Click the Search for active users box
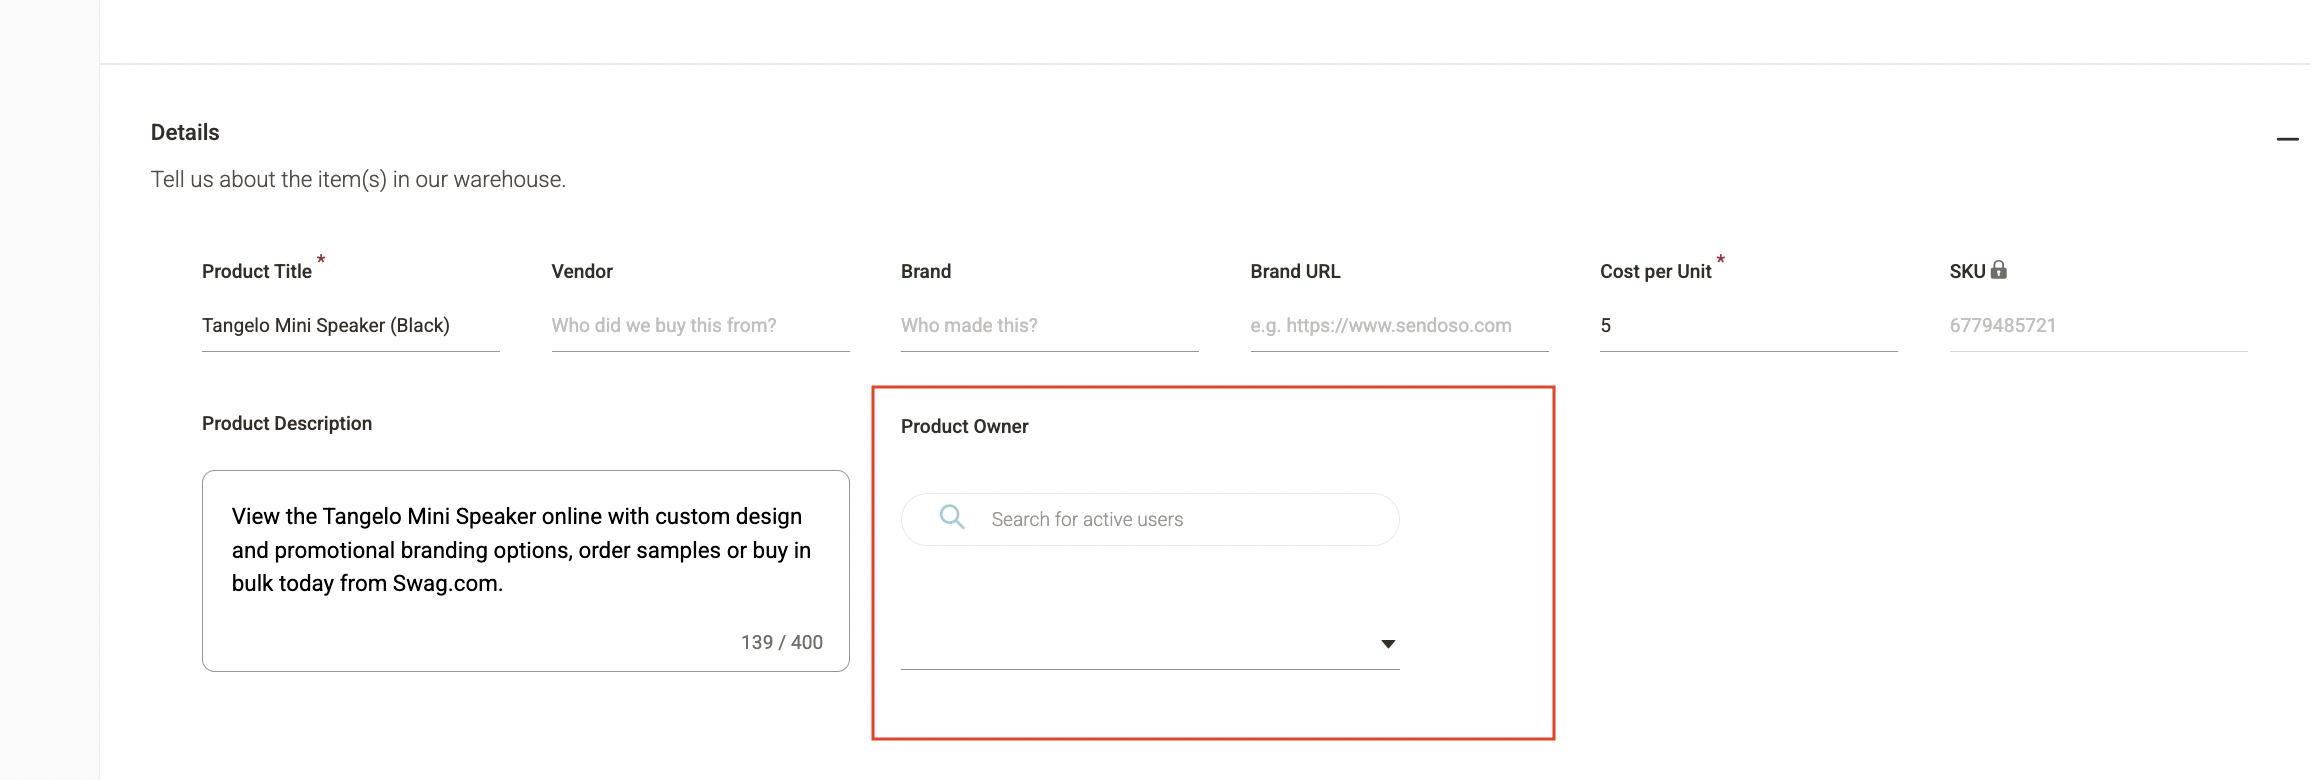Image resolution: width=2310 pixels, height=780 pixels. [x=1150, y=519]
